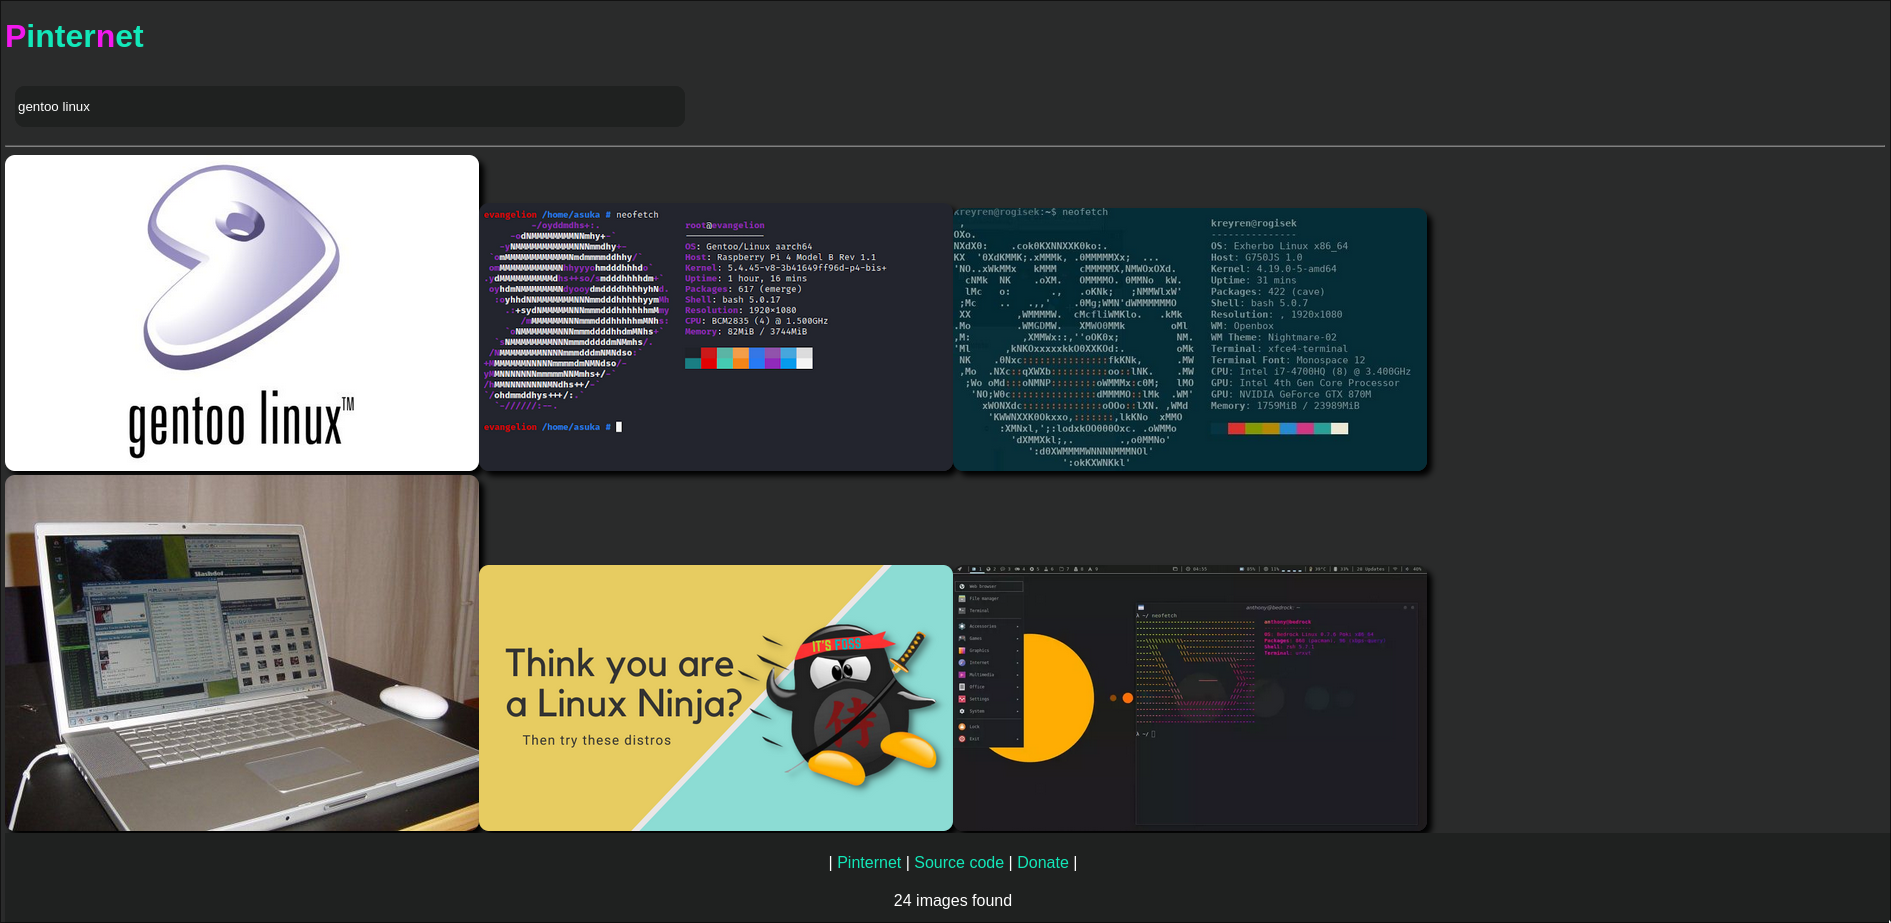Open the silver laptop on desk photo

tap(242, 653)
